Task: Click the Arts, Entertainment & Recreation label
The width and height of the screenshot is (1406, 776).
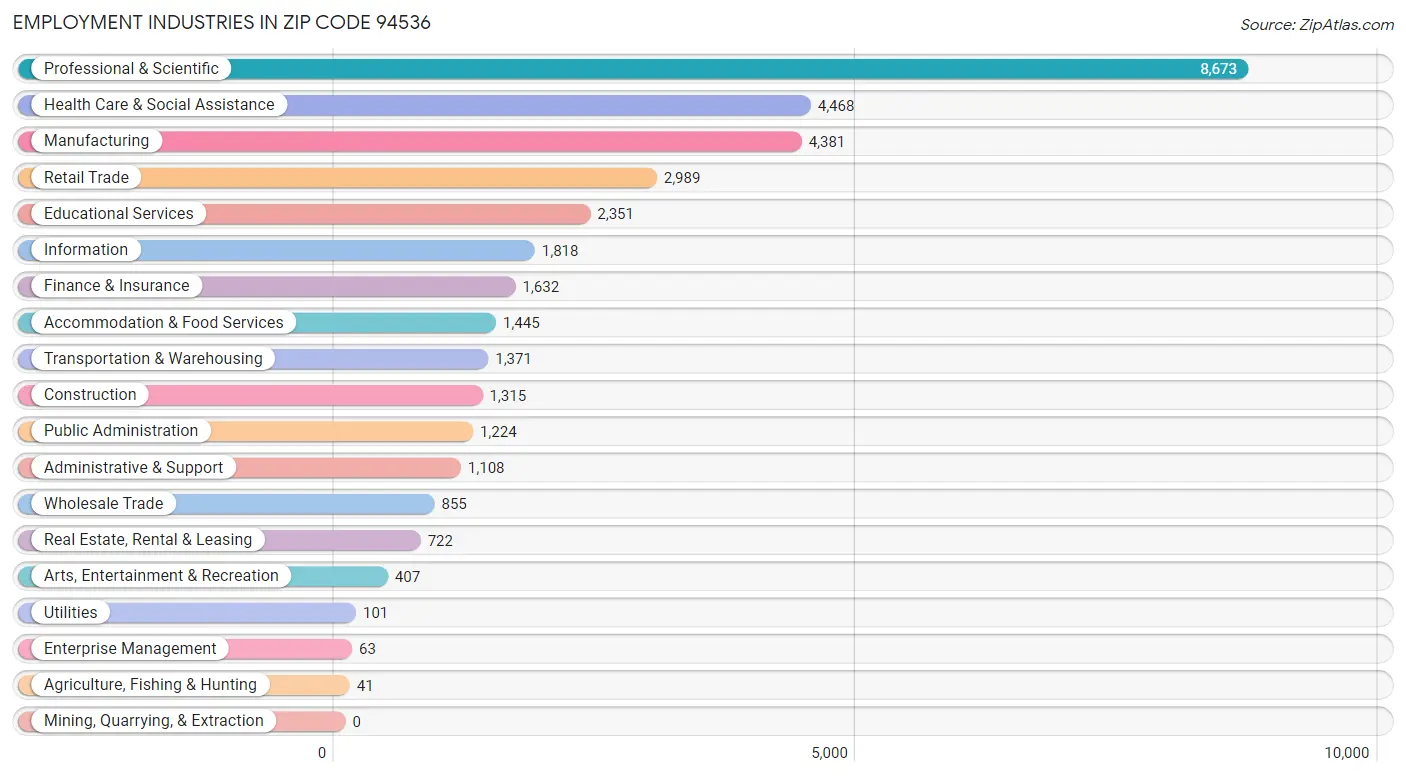Action: coord(161,576)
